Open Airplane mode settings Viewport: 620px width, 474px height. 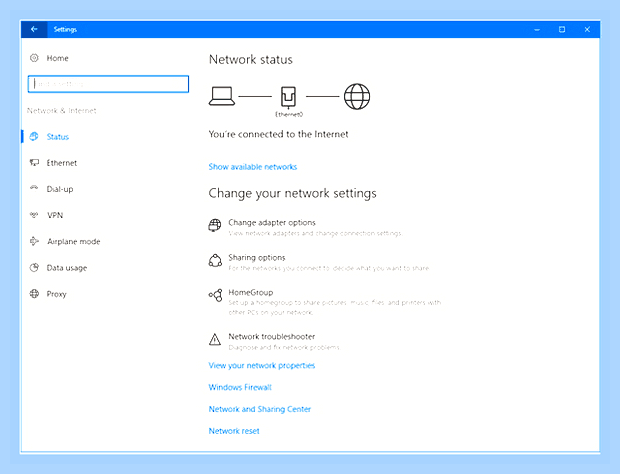coord(74,242)
